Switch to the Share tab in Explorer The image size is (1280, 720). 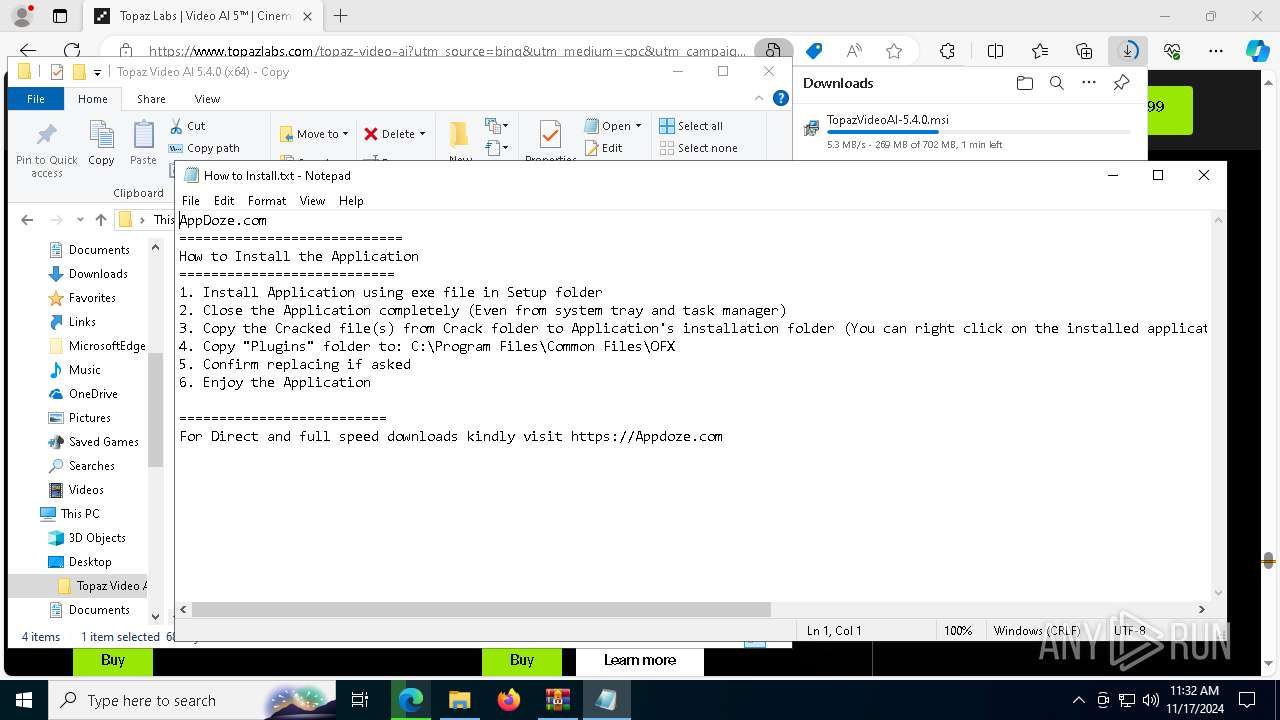151,99
